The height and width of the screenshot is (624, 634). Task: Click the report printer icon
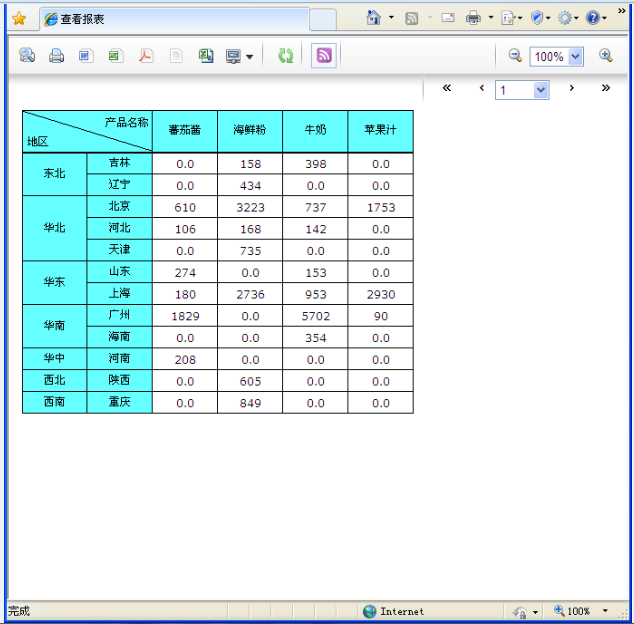pos(56,55)
